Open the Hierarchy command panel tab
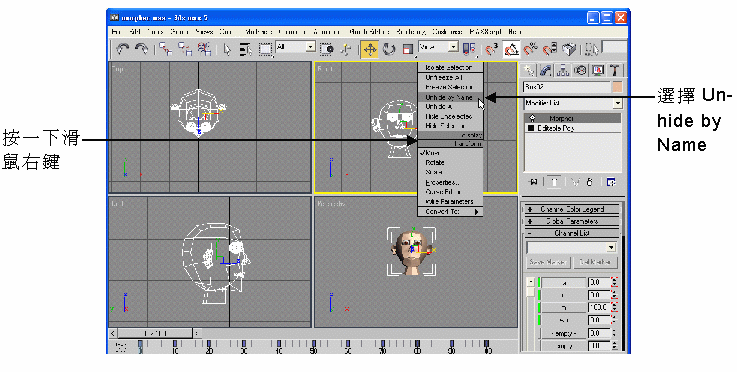The width and height of the screenshot is (737, 372). [x=563, y=71]
